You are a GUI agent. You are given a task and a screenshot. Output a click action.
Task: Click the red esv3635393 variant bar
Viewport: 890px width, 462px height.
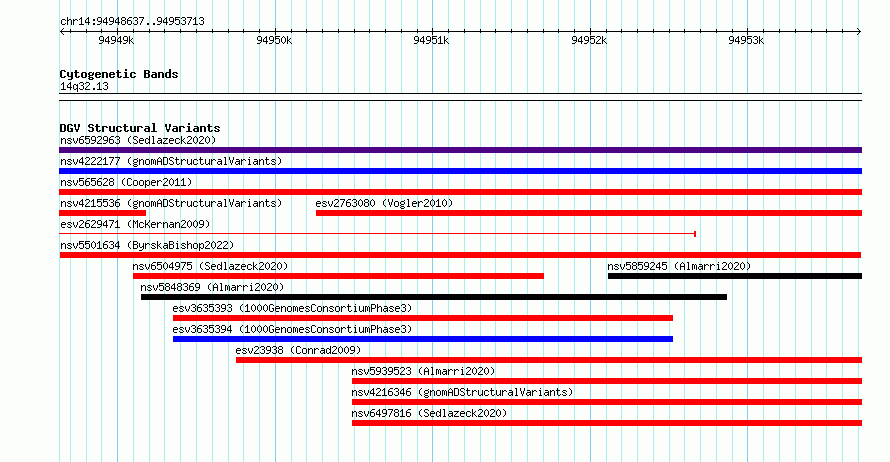click(x=423, y=318)
